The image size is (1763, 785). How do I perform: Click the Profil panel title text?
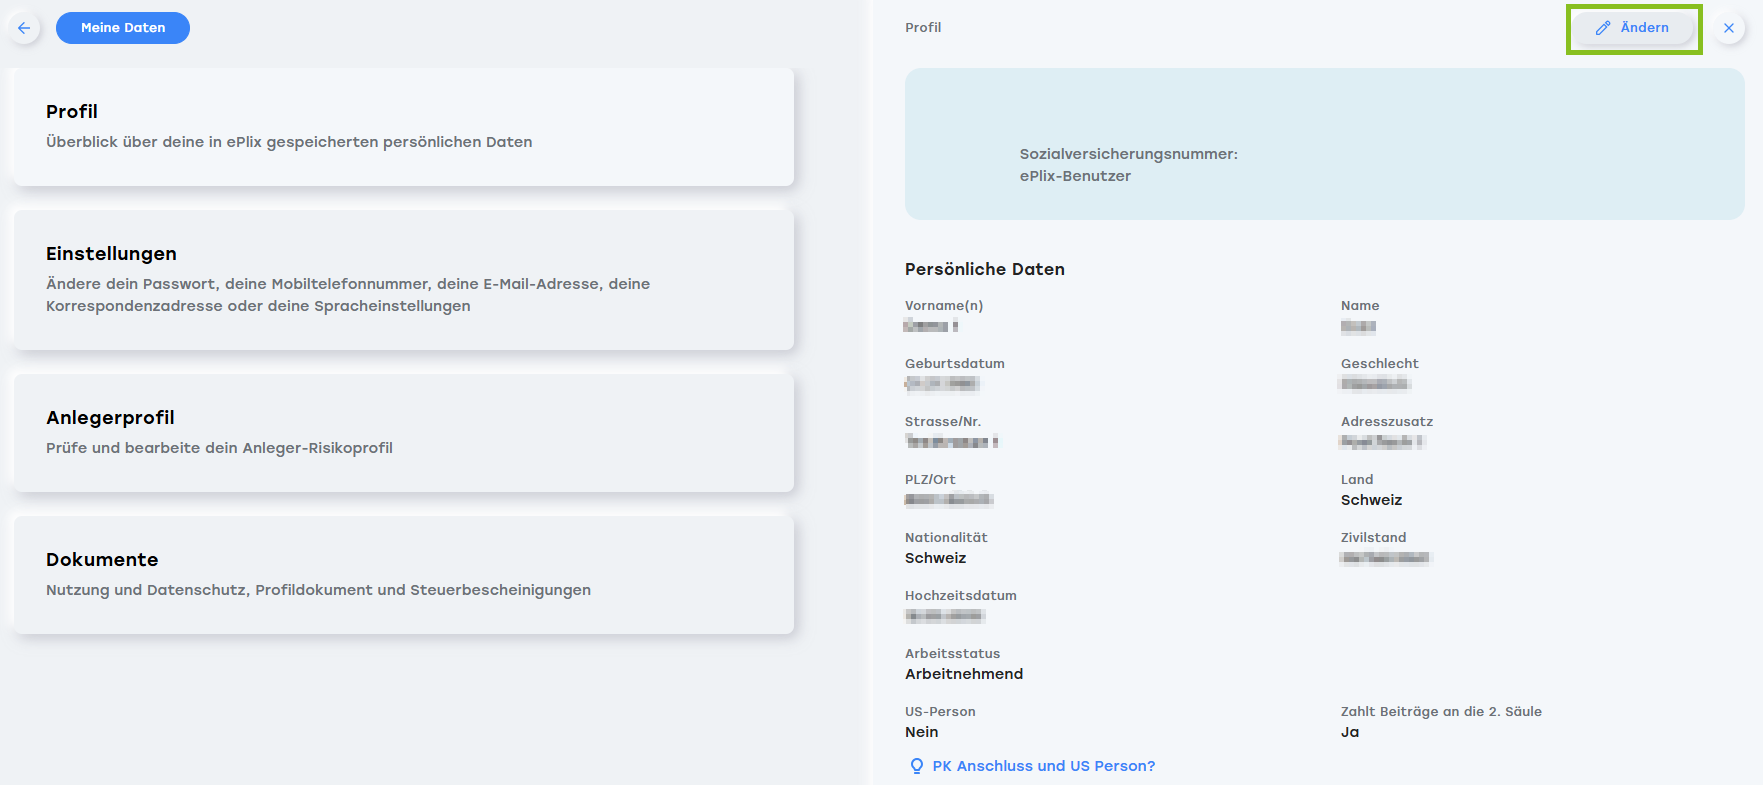tap(923, 28)
